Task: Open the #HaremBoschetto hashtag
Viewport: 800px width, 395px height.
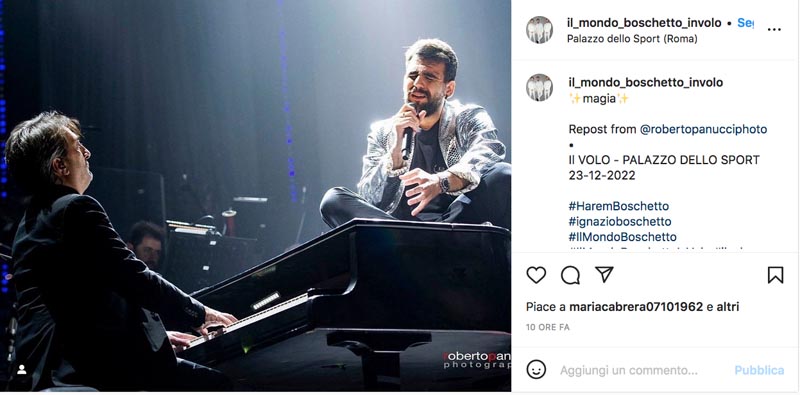Action: [x=619, y=206]
